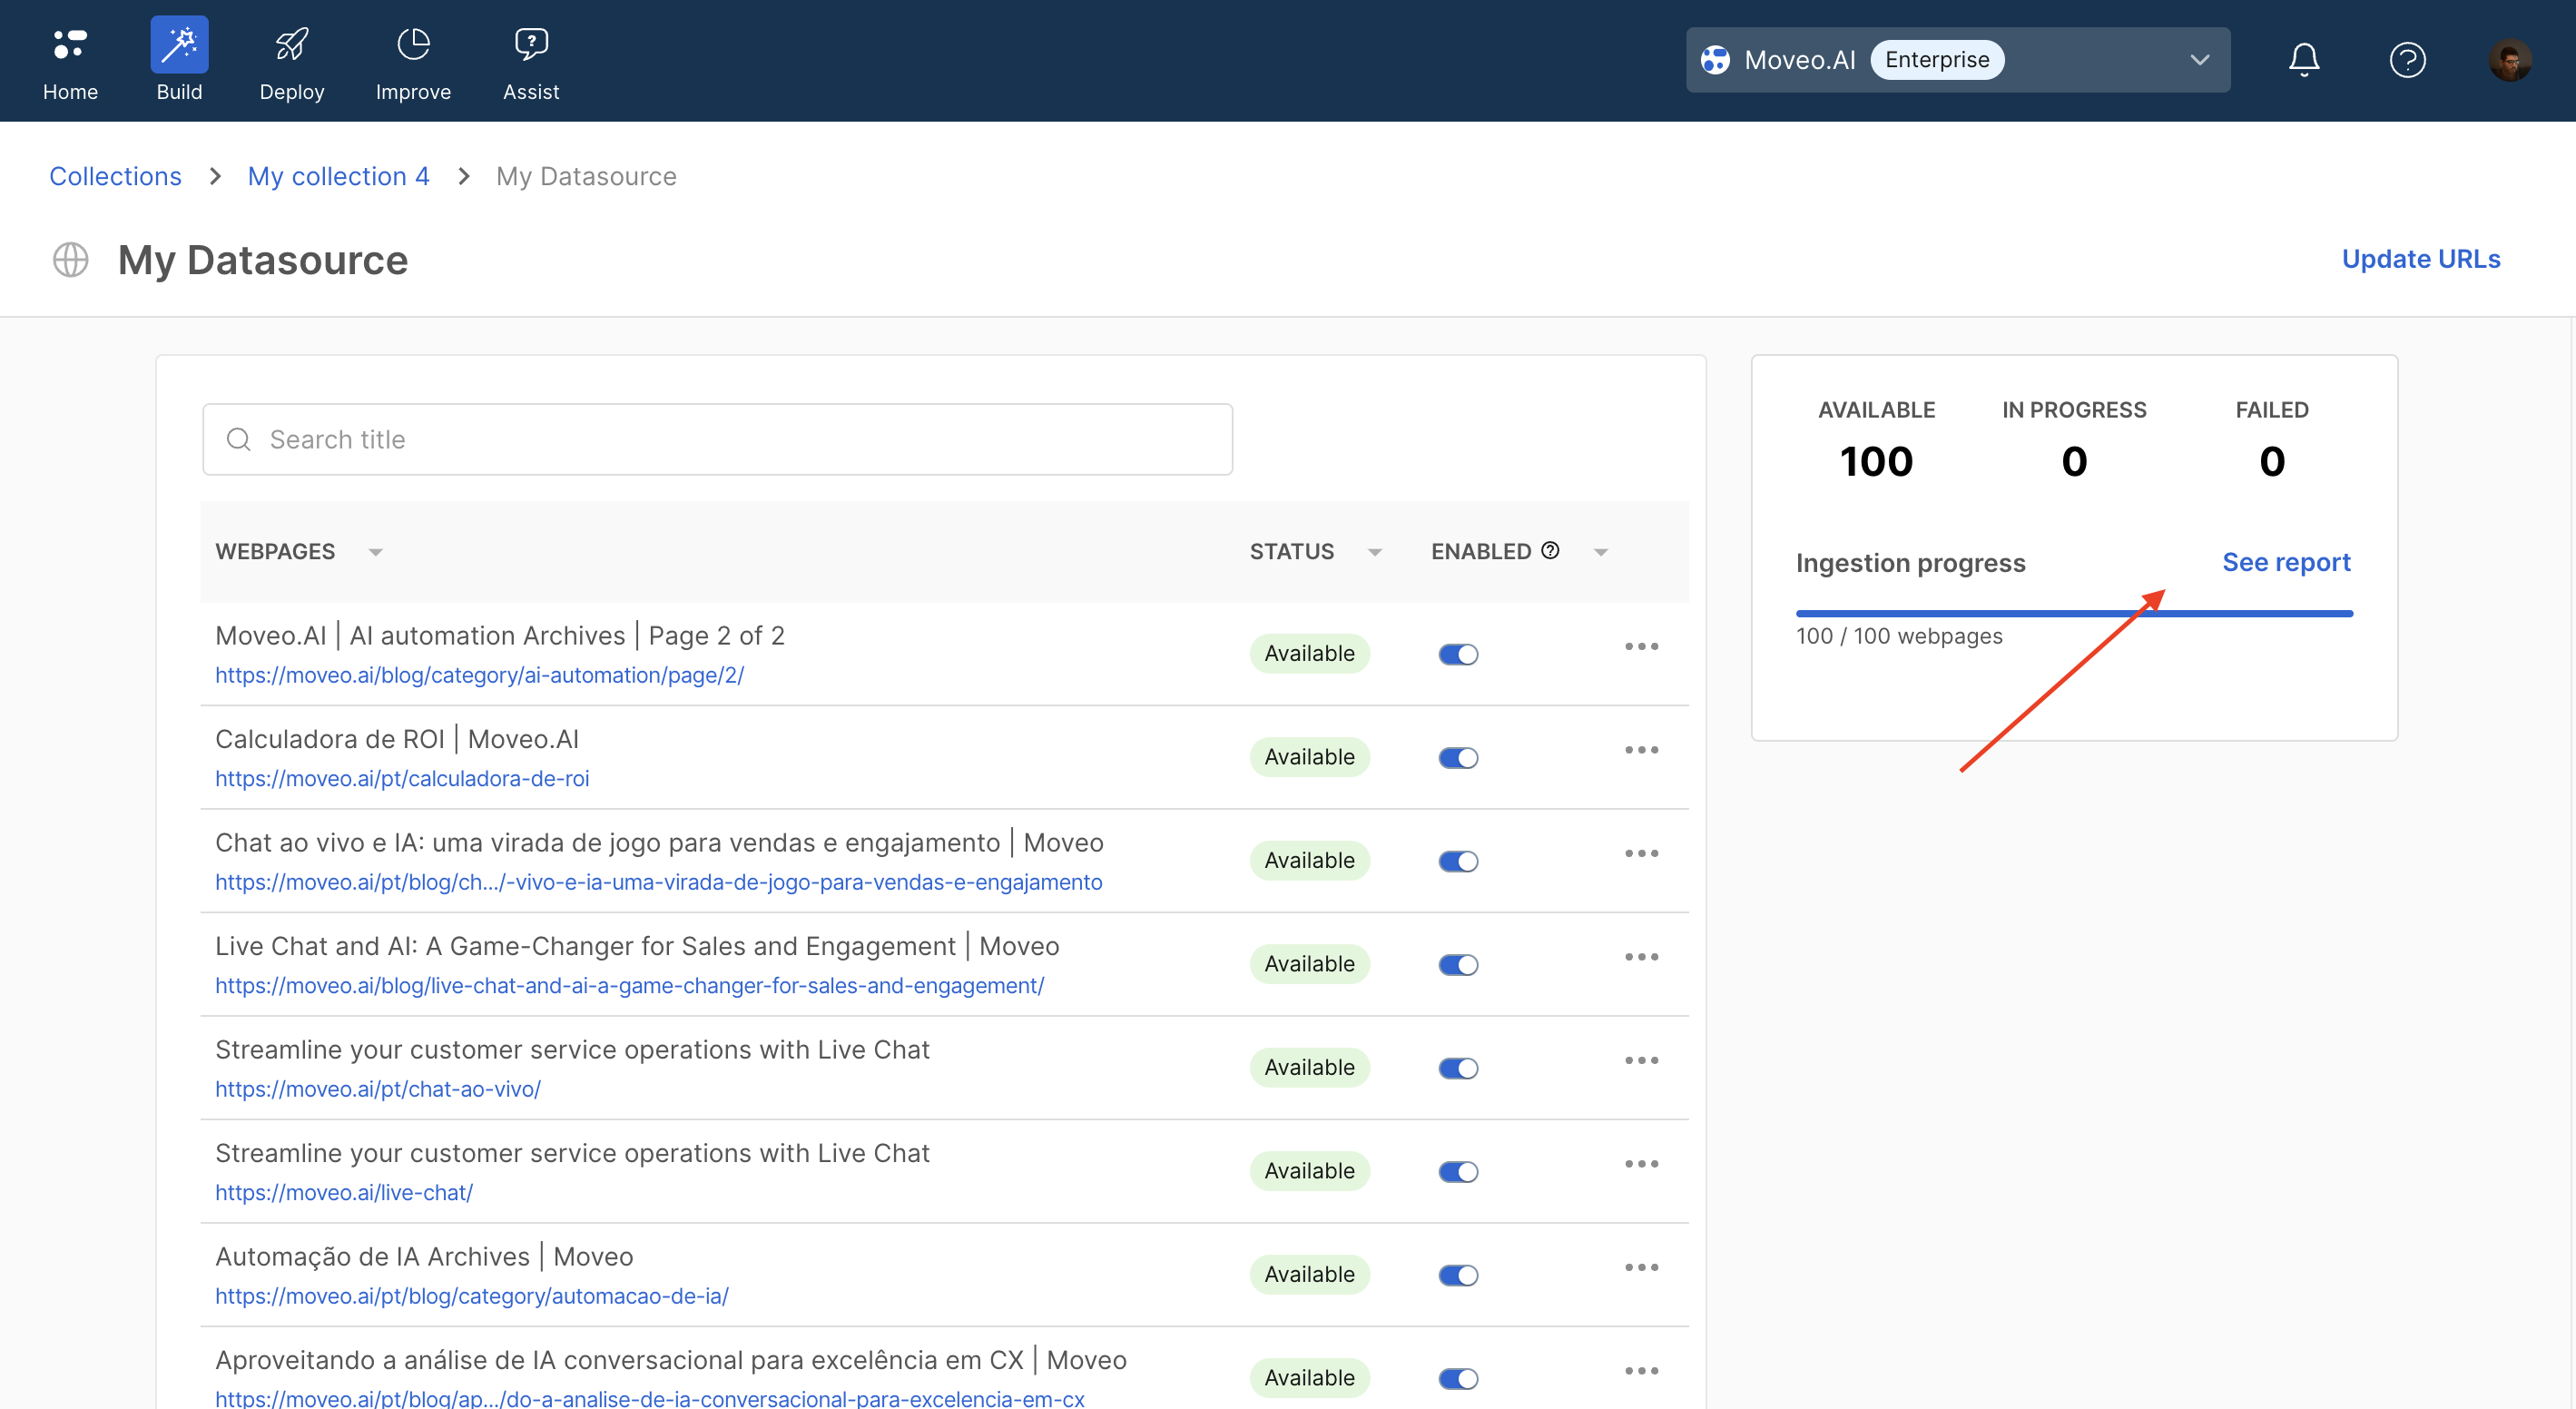Open the Home dashboard icon
This screenshot has width=2576, height=1409.
[x=70, y=44]
